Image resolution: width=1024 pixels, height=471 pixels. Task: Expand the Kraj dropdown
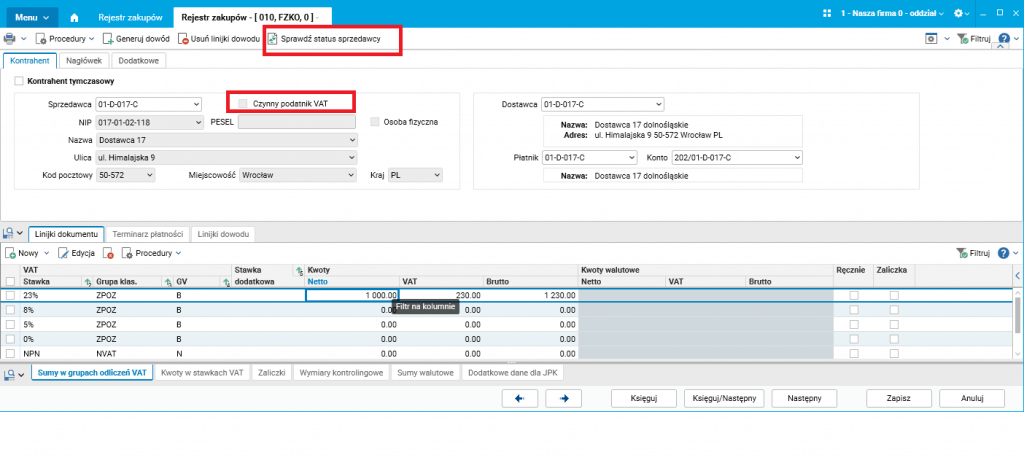pyautogui.click(x=437, y=175)
